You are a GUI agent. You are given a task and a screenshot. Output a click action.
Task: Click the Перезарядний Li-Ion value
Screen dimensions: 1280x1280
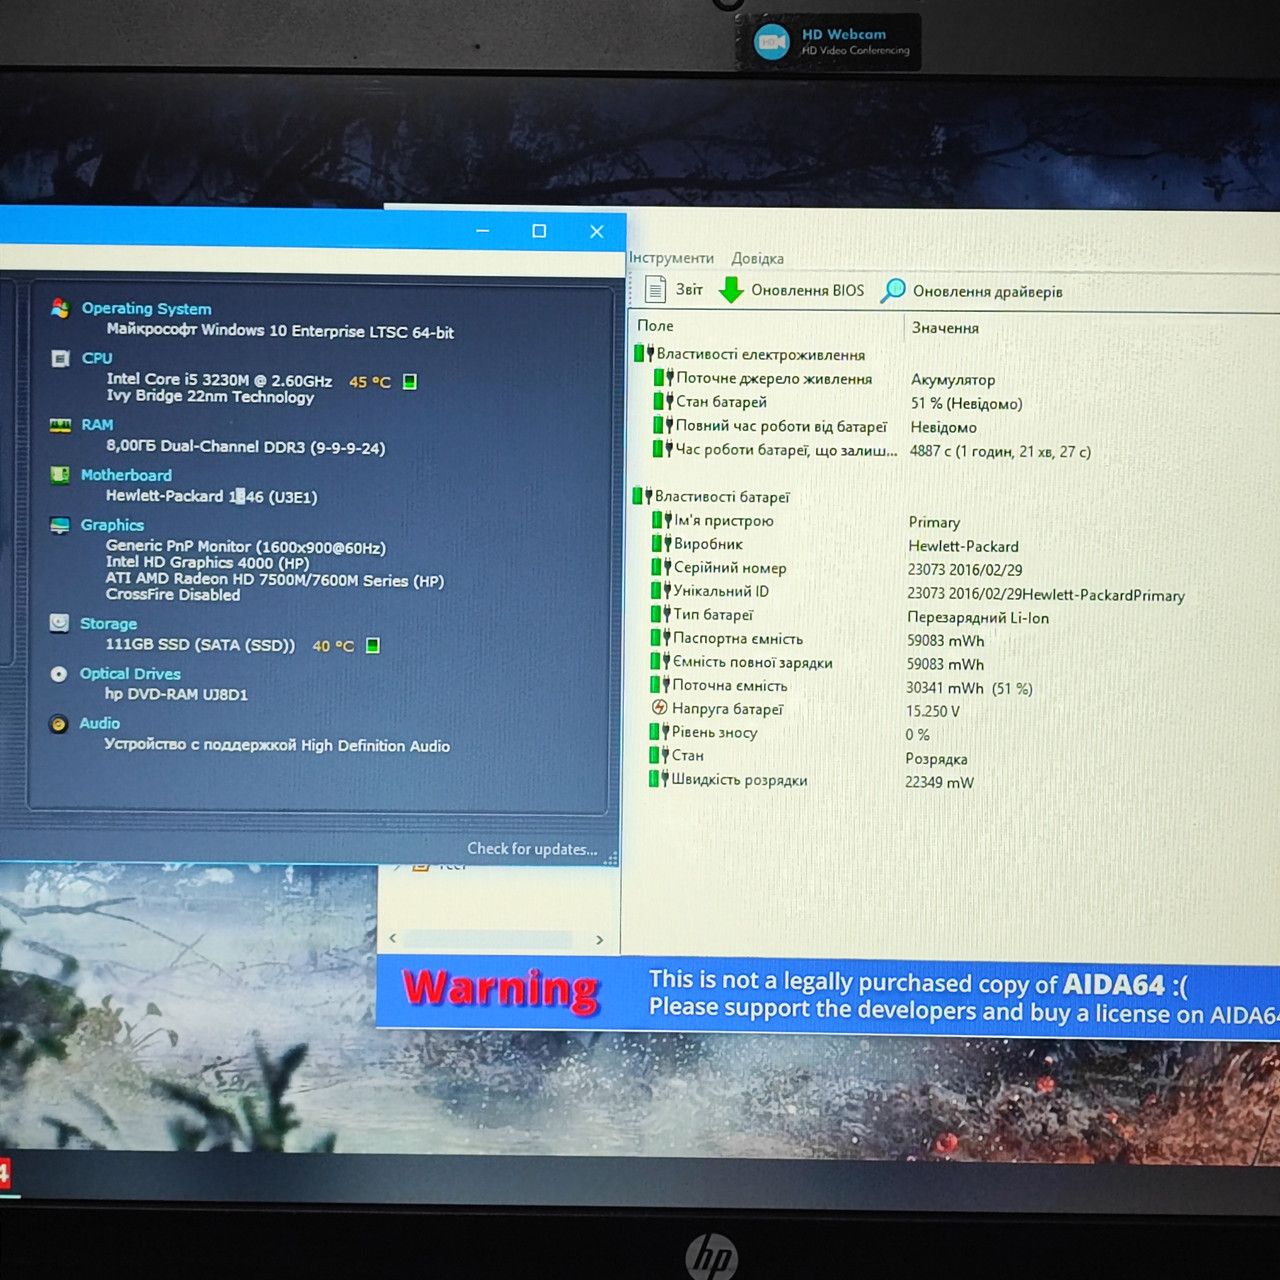click(x=978, y=618)
